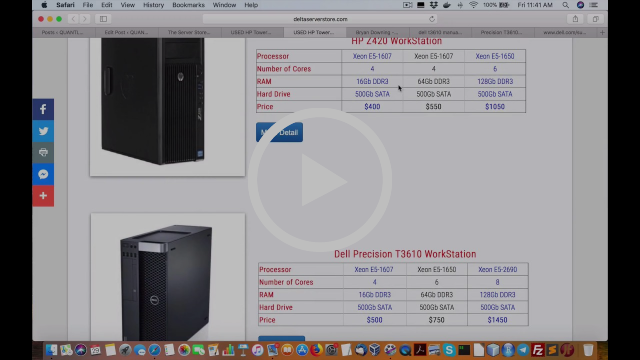
Task: Click '128Gb DDR3' in the HP Z420 table
Action: click(x=495, y=81)
